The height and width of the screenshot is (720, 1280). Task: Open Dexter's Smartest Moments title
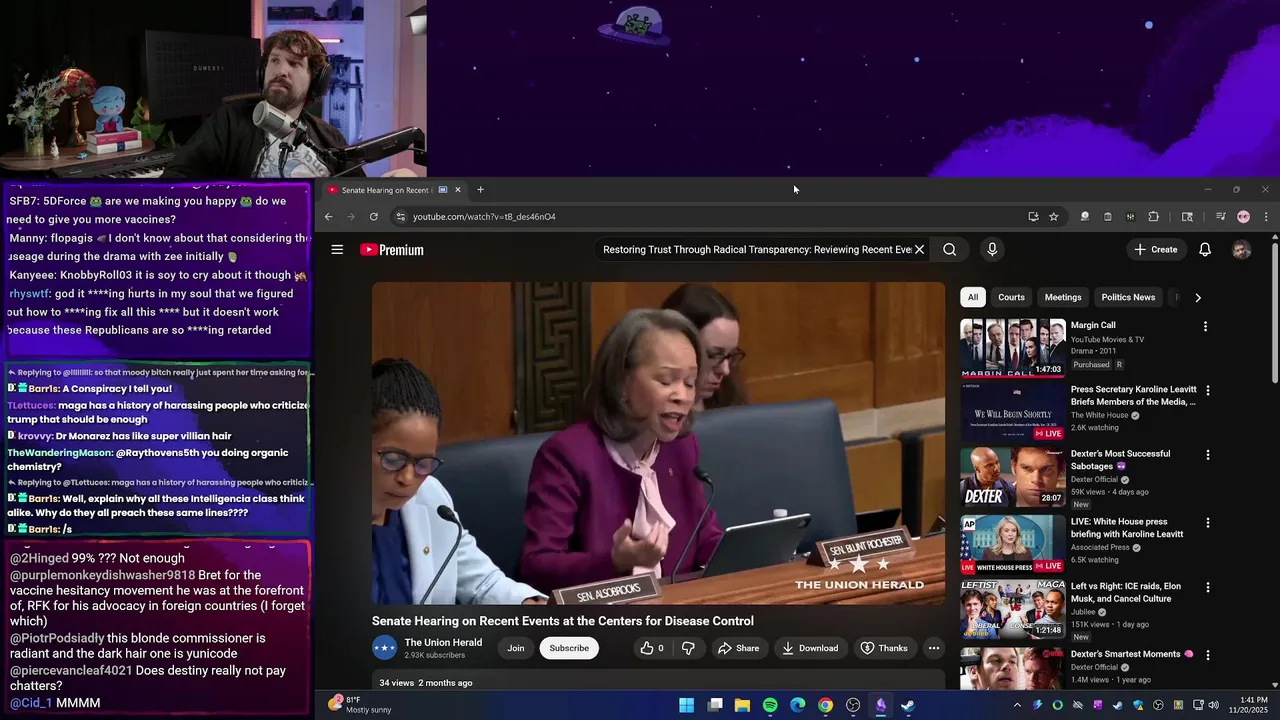coord(1131,654)
